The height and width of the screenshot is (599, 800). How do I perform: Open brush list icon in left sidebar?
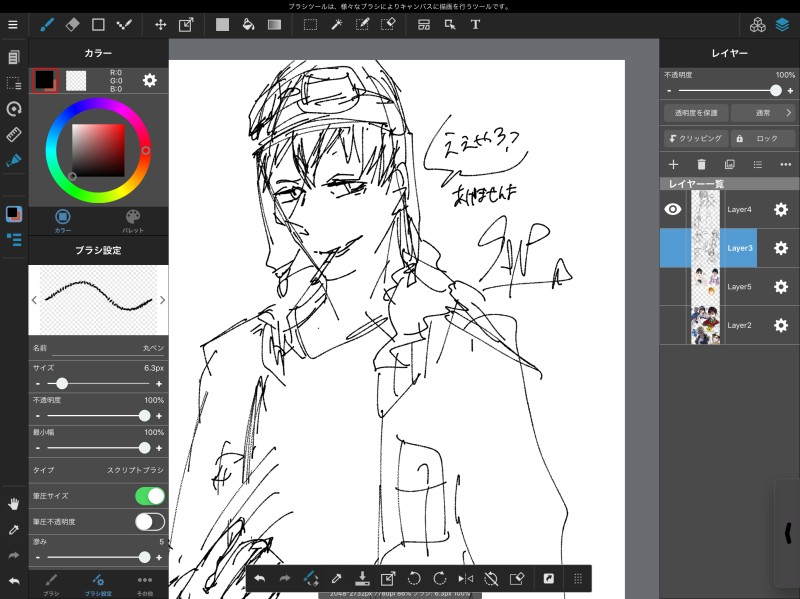click(x=14, y=239)
